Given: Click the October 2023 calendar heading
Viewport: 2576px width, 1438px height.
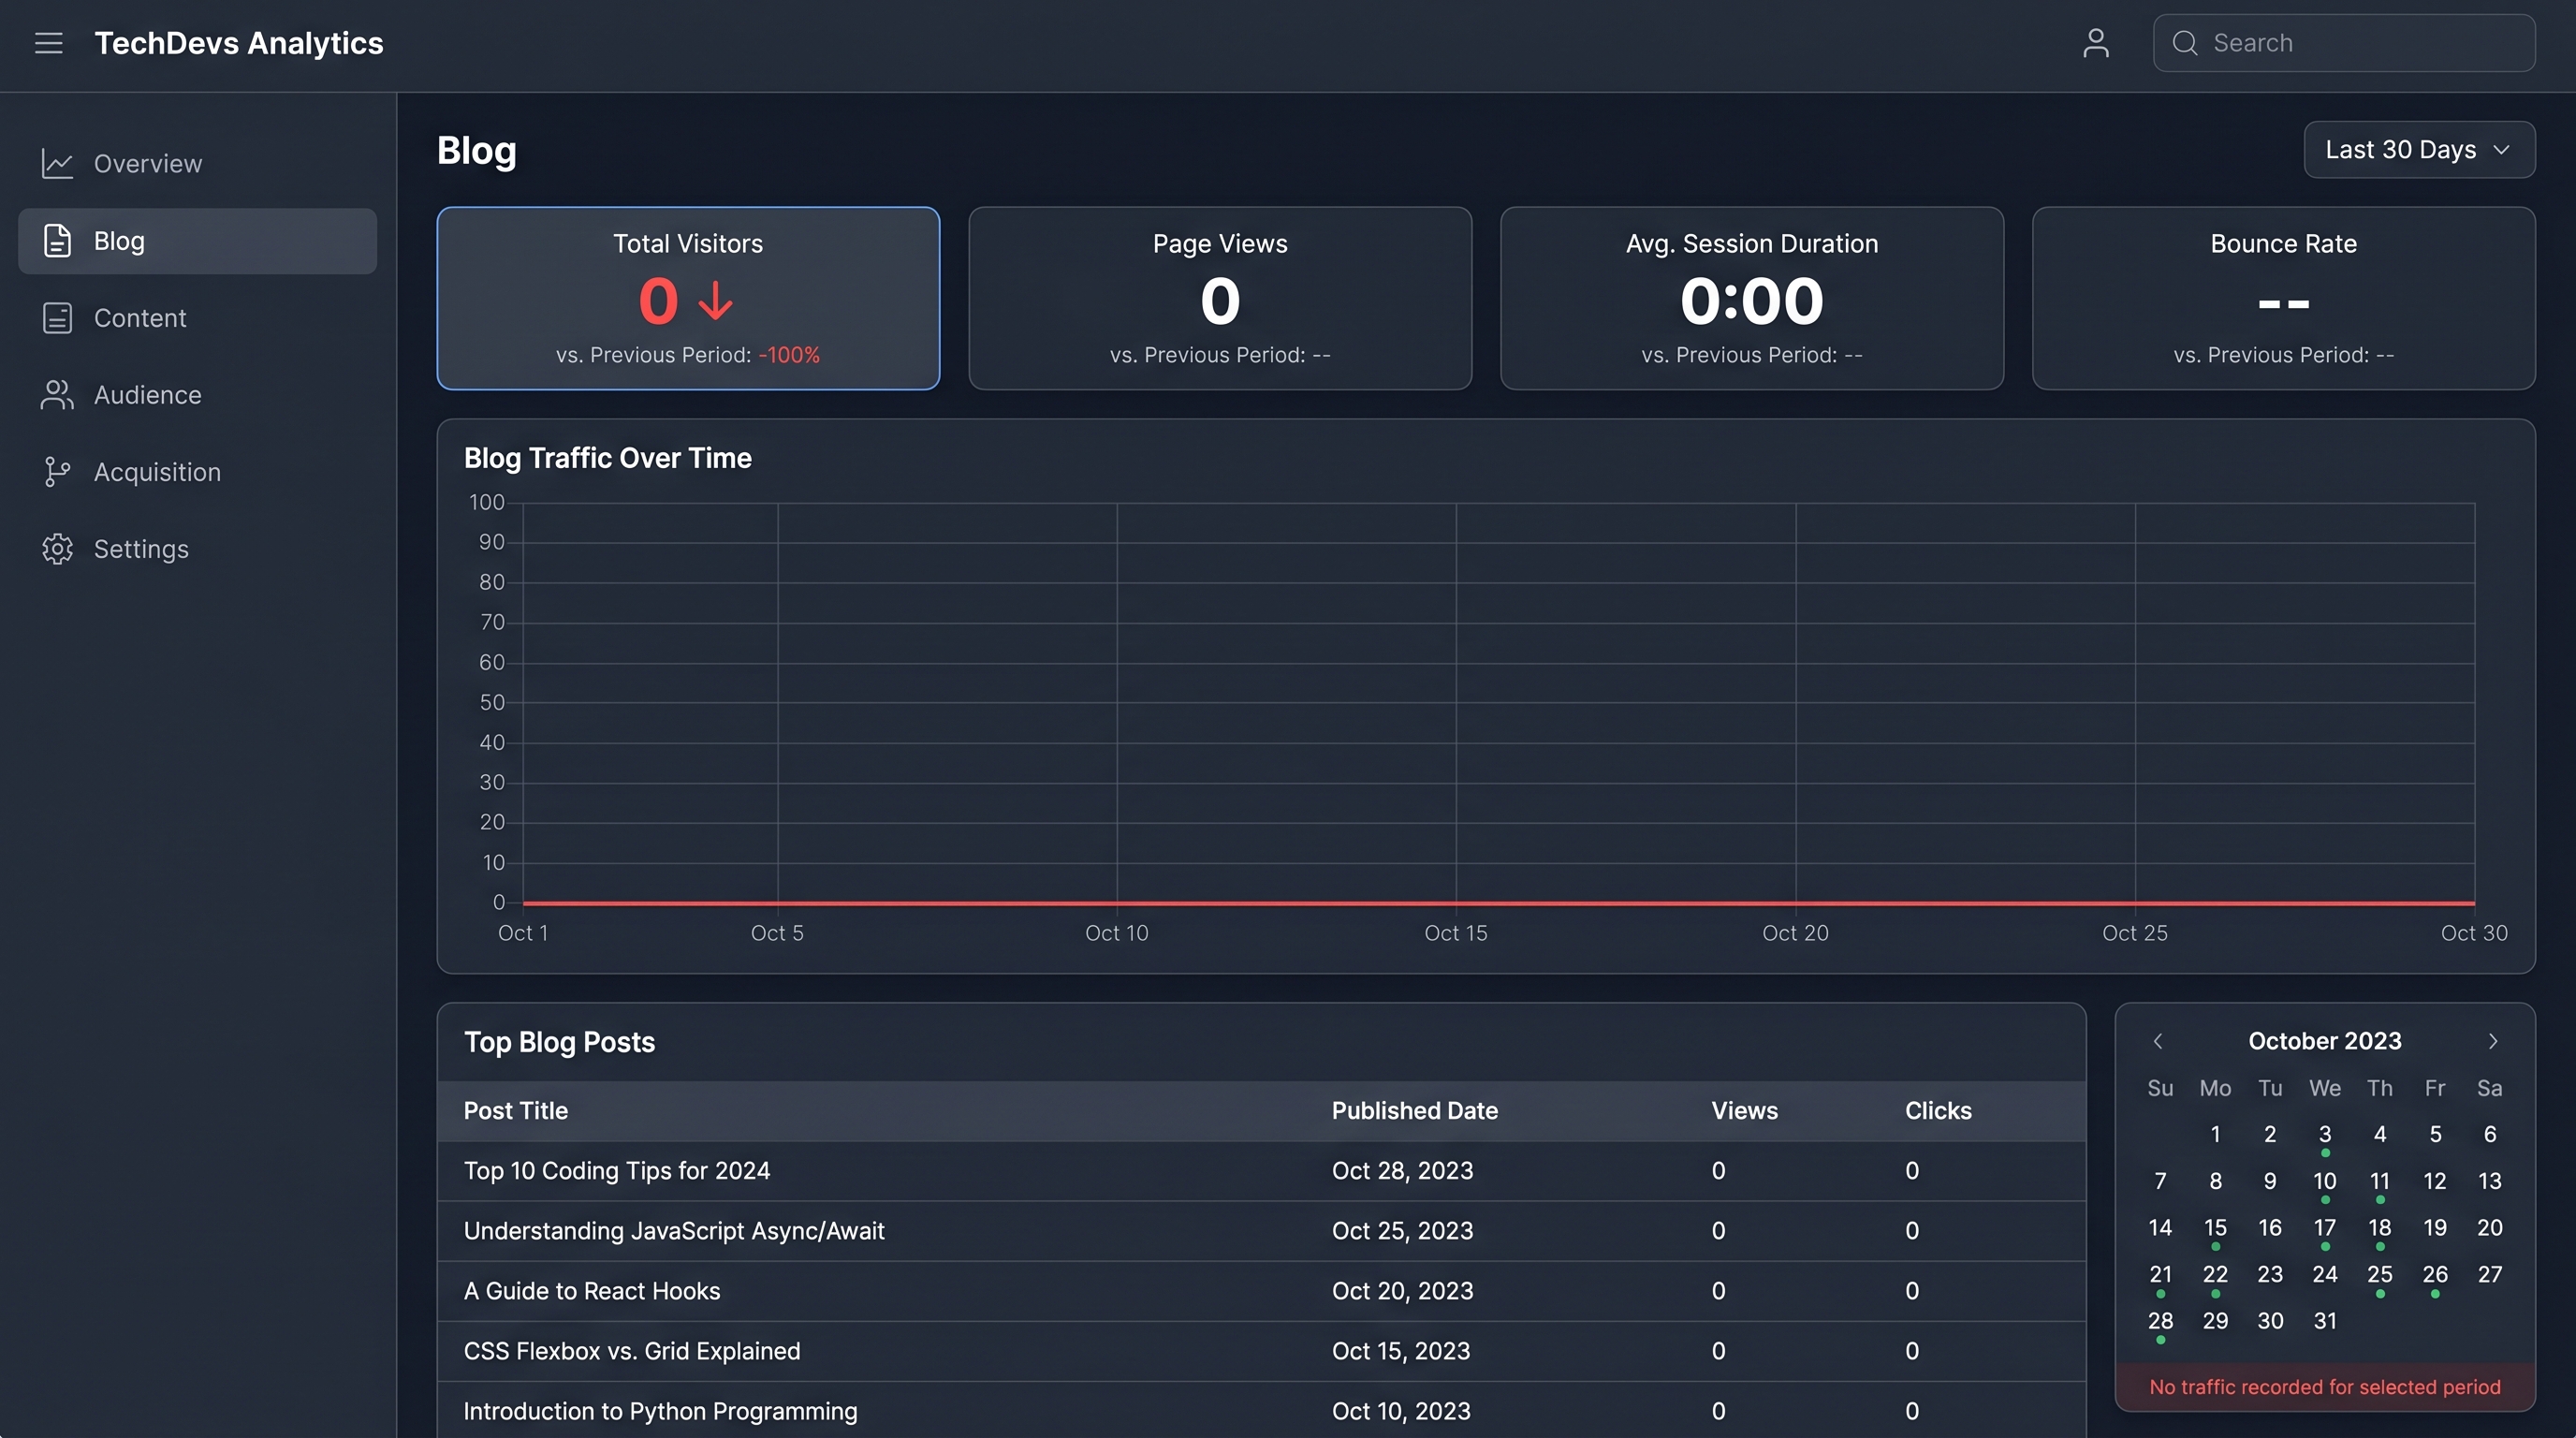Looking at the screenshot, I should point(2324,1041).
